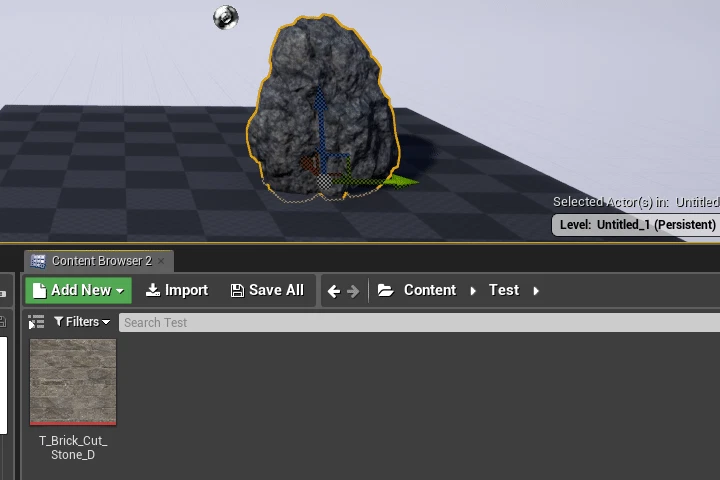
Task: Select the Test breadcrumb
Action: point(504,290)
